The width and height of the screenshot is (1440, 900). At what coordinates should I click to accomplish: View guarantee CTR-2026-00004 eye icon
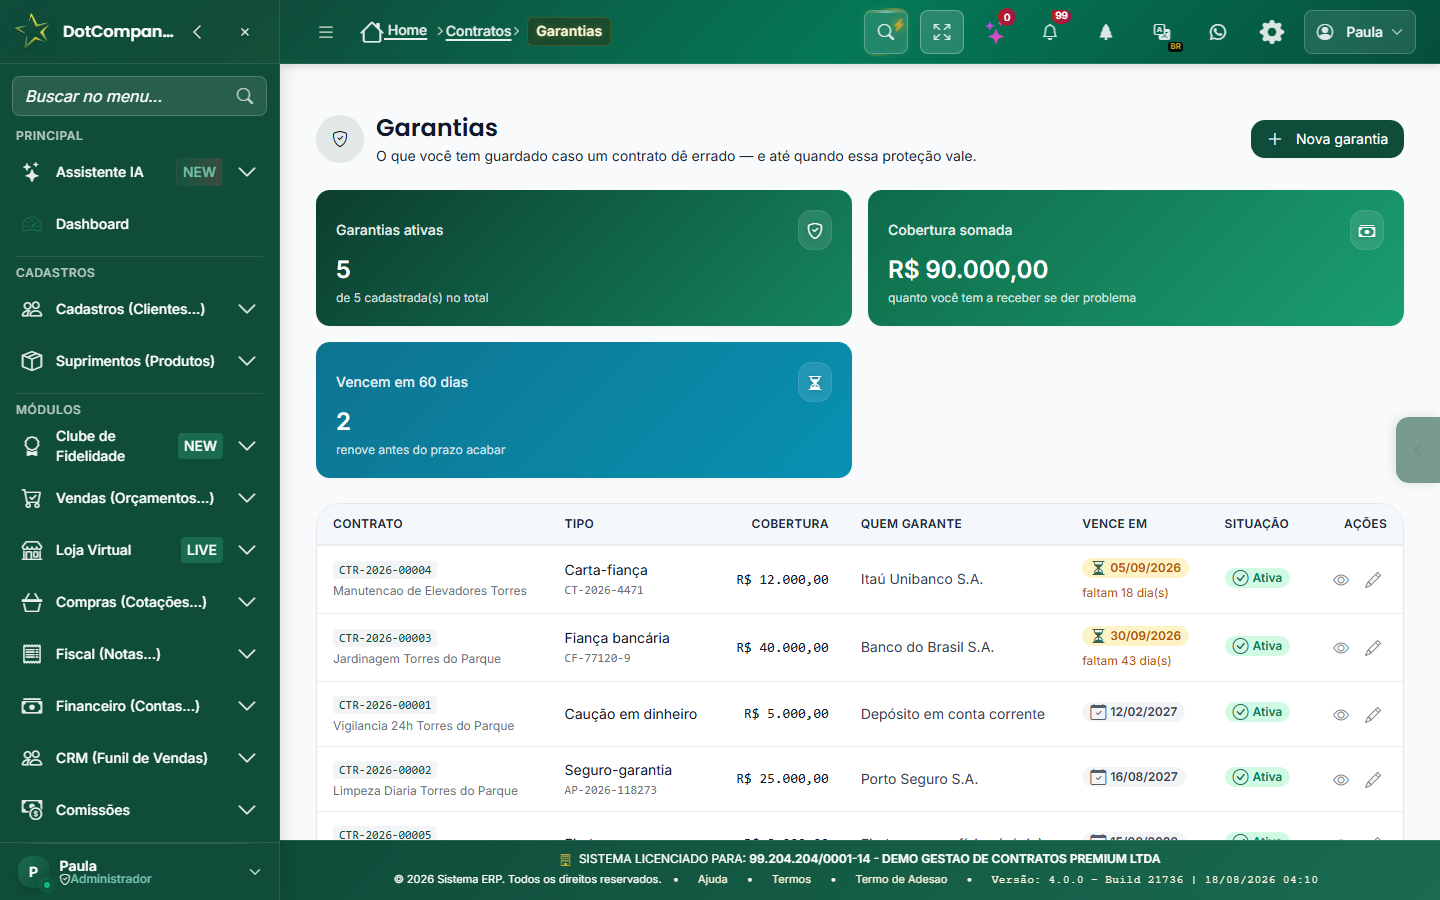click(1341, 580)
